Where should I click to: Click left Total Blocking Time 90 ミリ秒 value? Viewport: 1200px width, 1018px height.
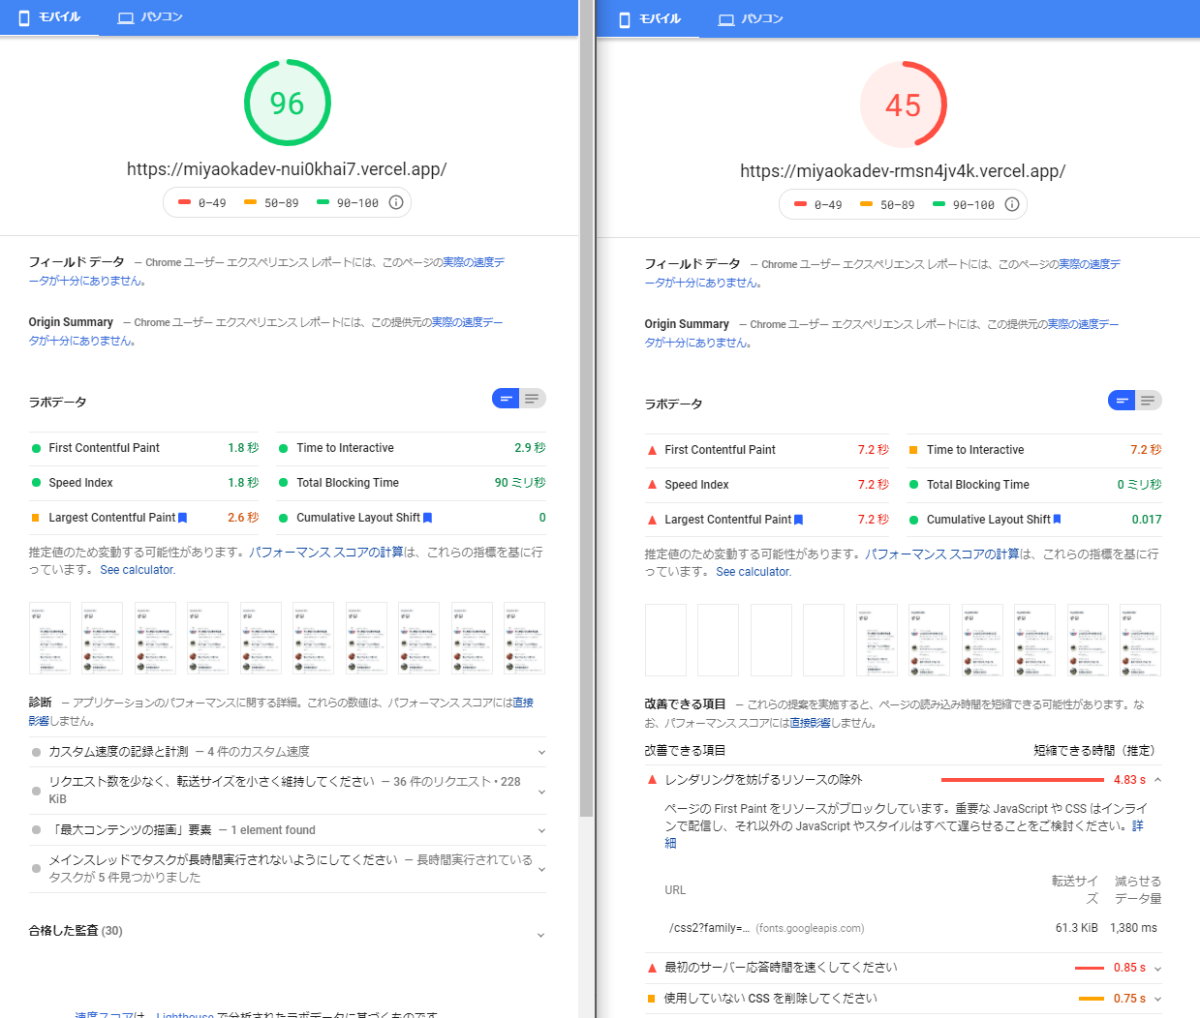(520, 483)
